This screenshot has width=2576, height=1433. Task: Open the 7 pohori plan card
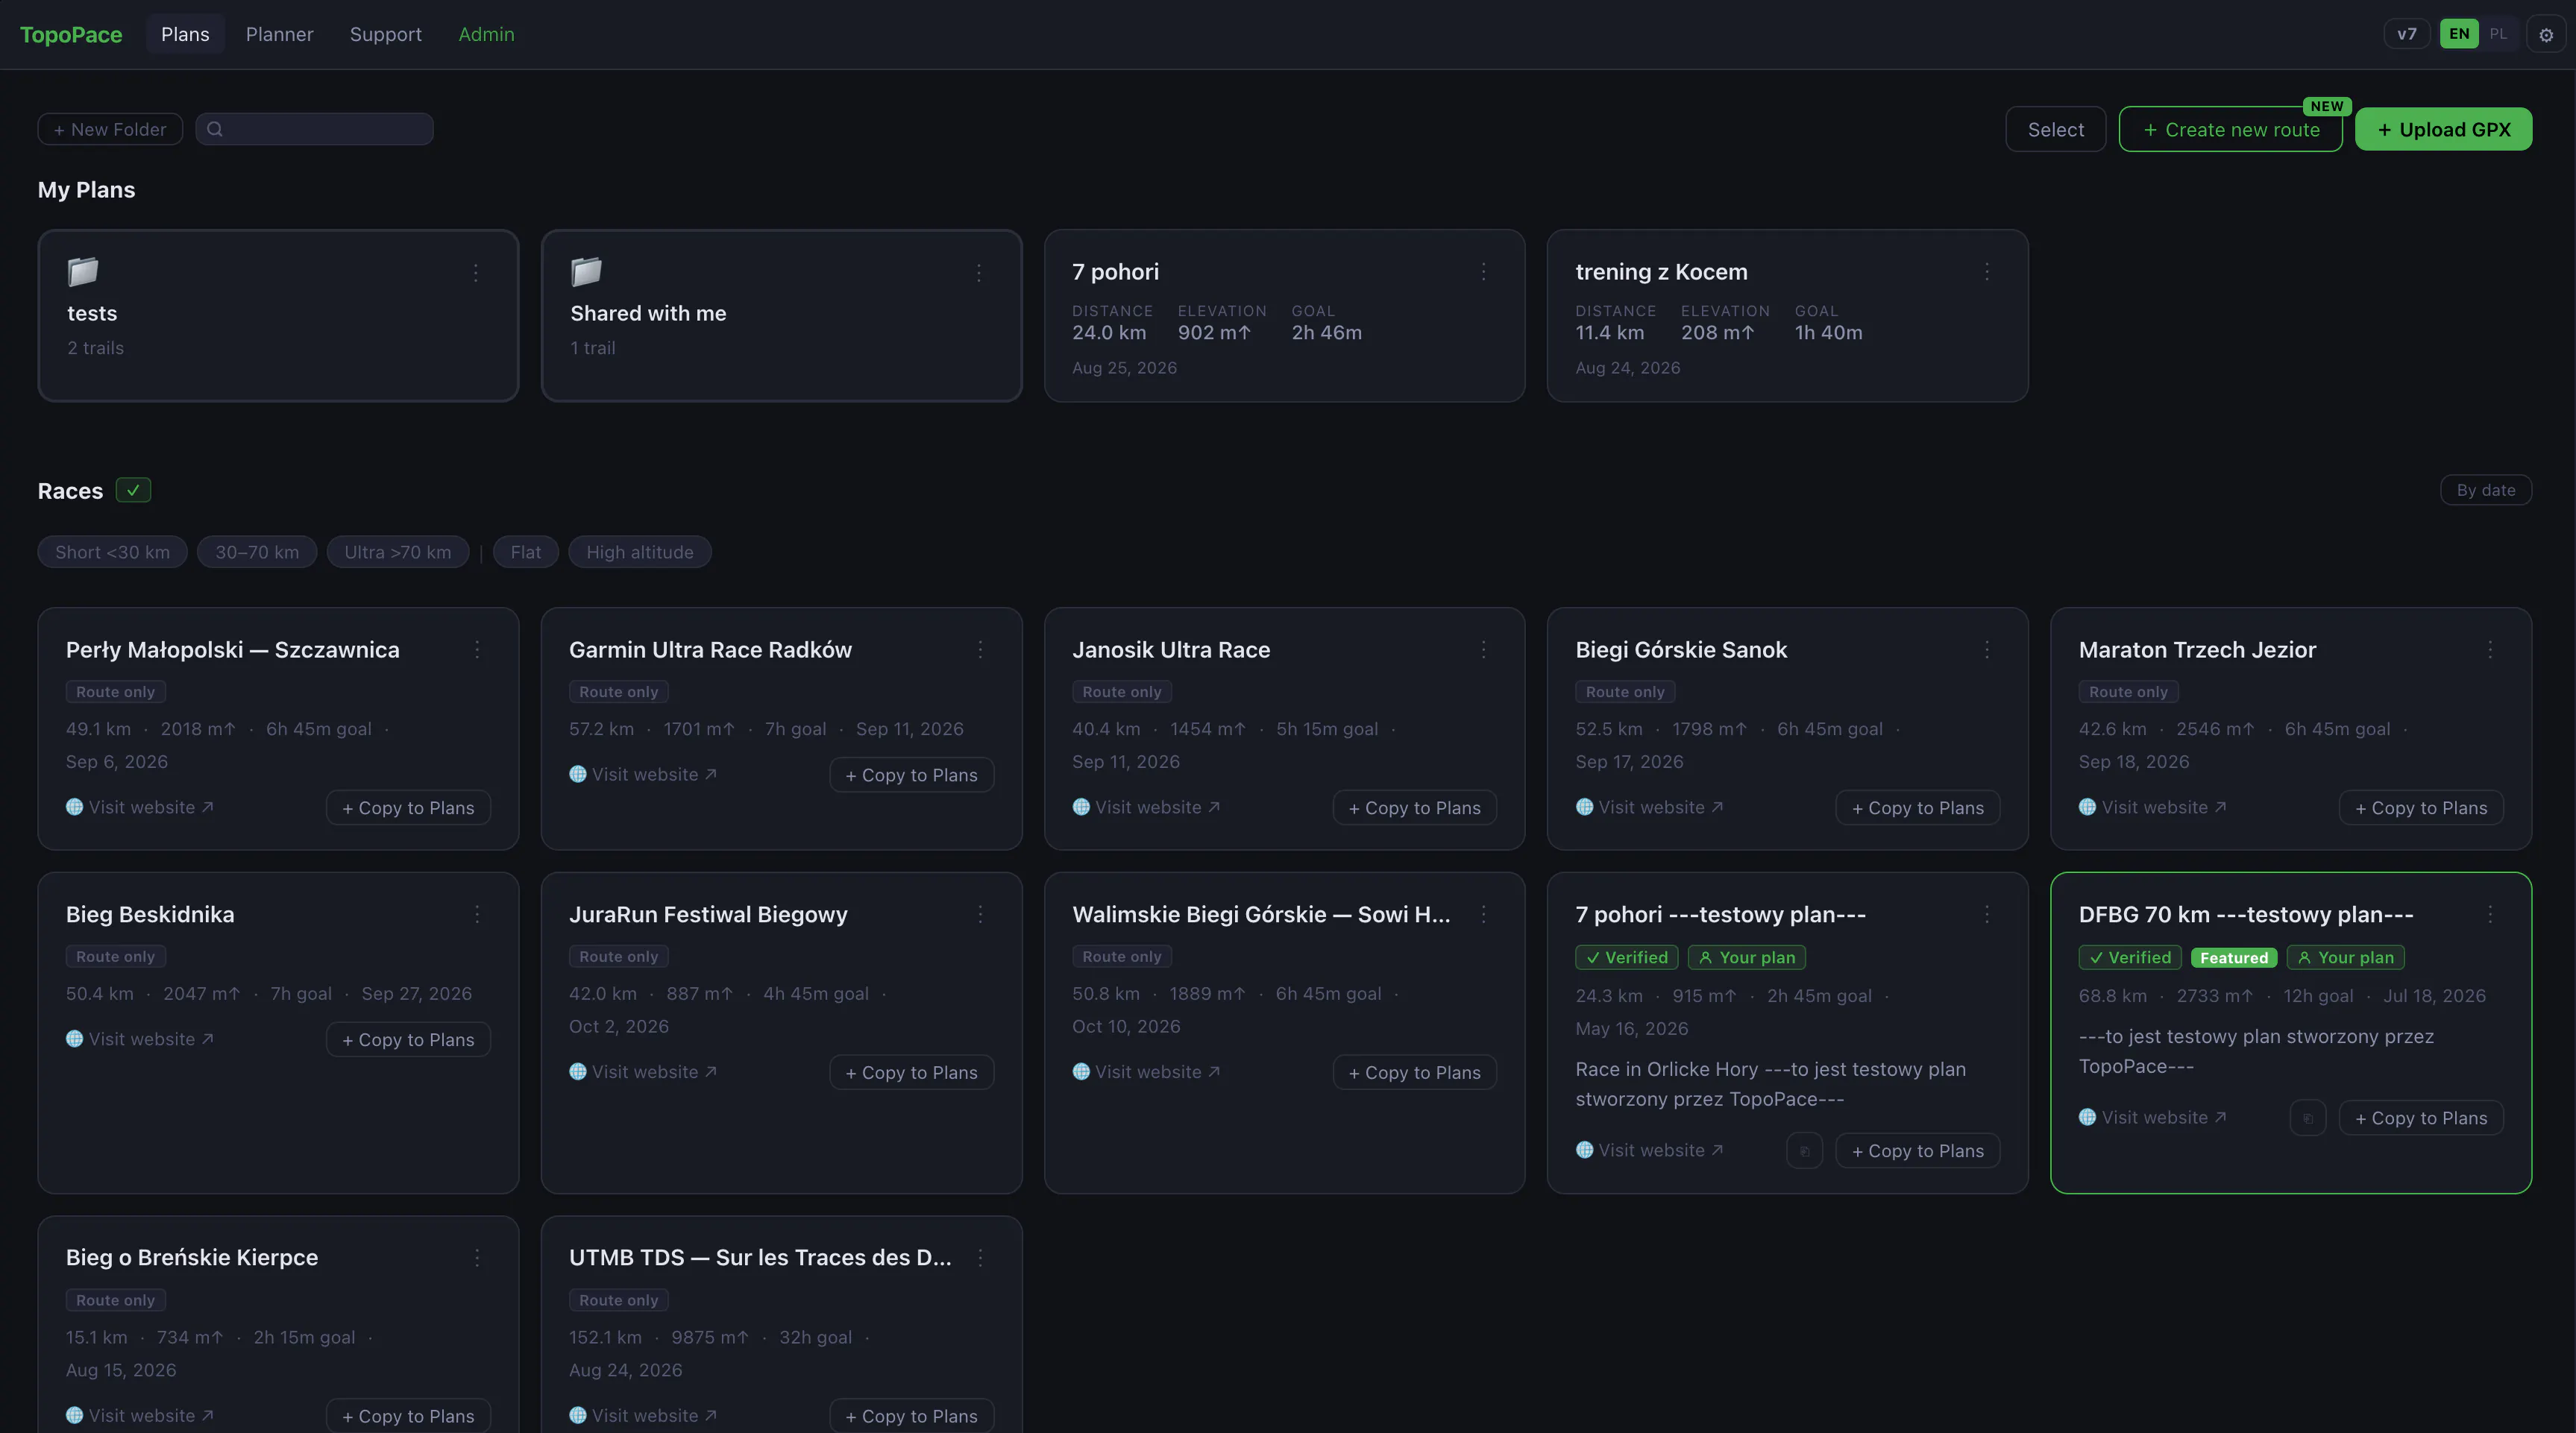point(1285,316)
